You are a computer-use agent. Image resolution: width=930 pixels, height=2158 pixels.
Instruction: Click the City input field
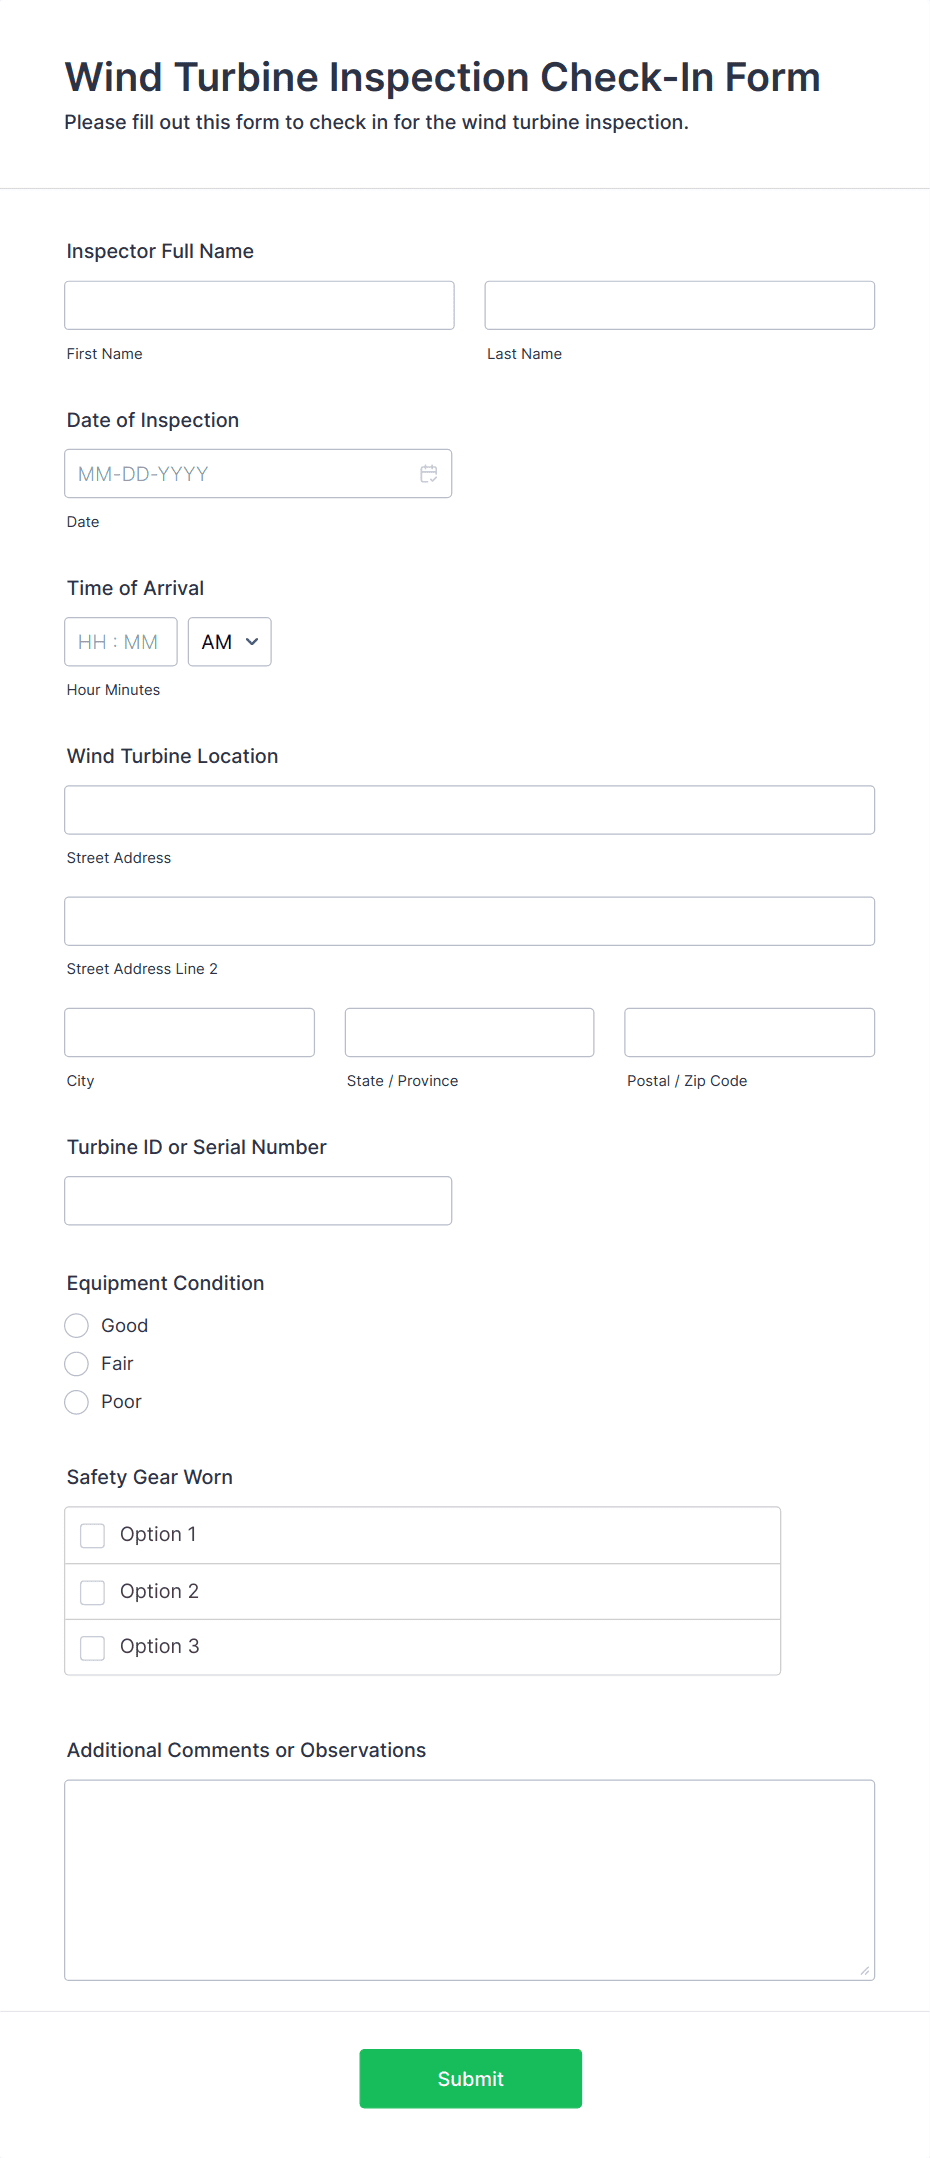[189, 1032]
